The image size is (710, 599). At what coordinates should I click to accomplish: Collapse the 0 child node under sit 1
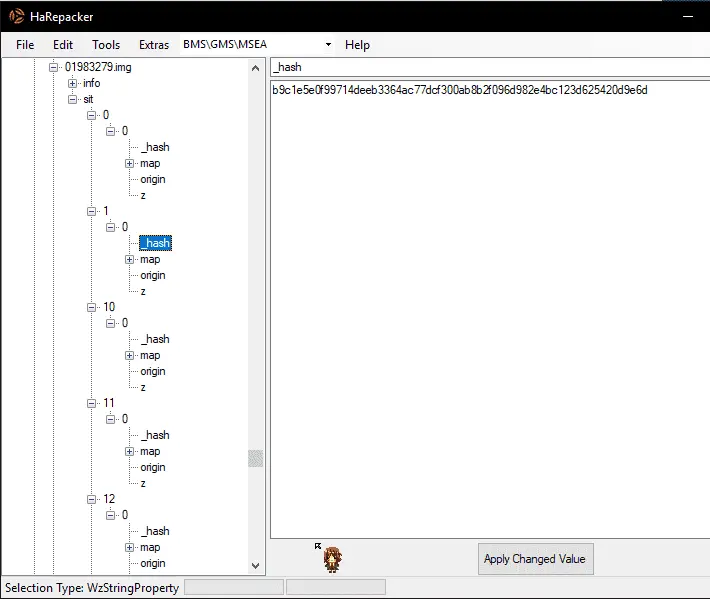coord(110,227)
